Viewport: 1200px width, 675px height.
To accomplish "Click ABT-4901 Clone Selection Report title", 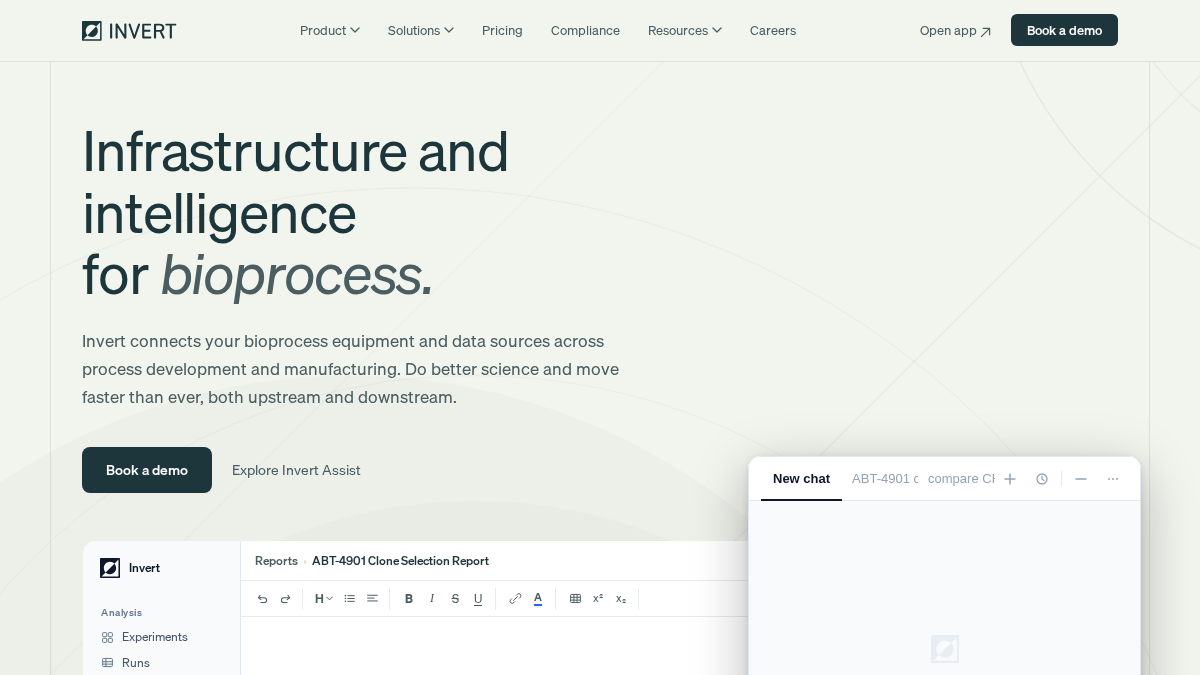I will (400, 561).
